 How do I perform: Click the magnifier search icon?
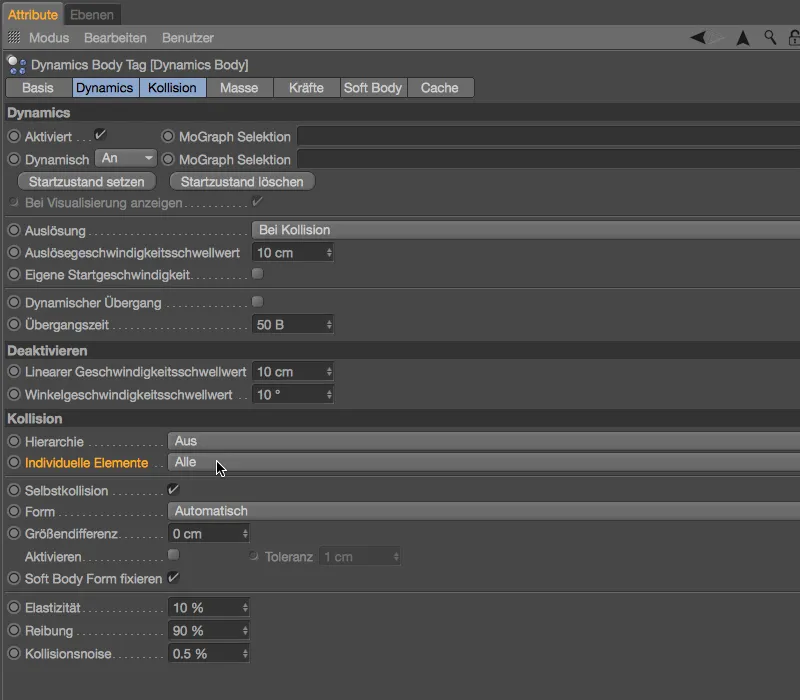click(x=770, y=38)
